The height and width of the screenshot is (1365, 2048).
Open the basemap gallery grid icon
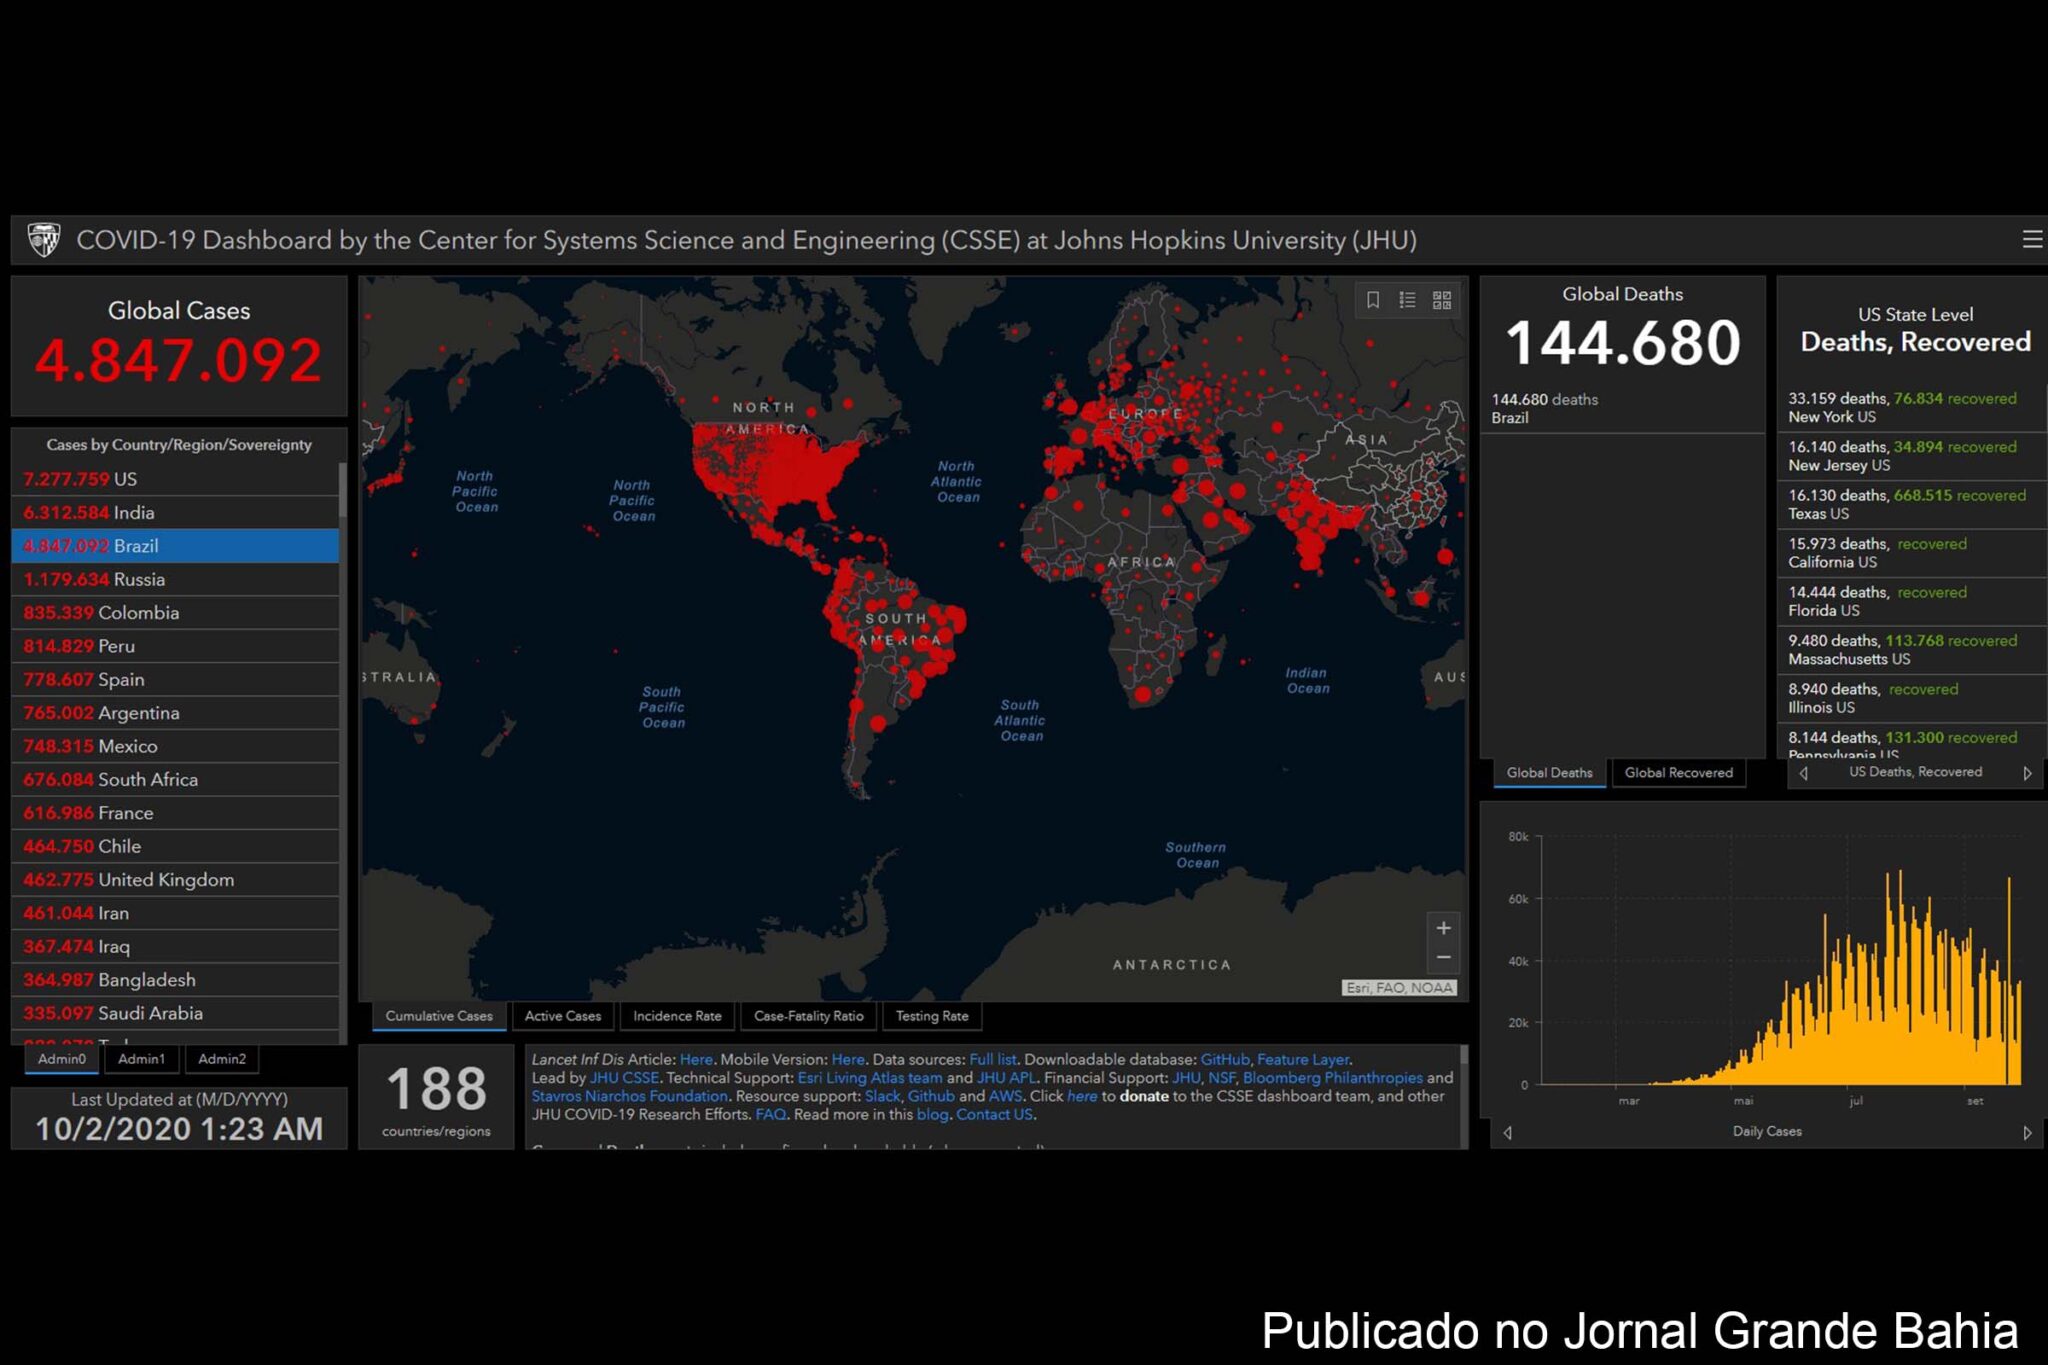pyautogui.click(x=1442, y=300)
